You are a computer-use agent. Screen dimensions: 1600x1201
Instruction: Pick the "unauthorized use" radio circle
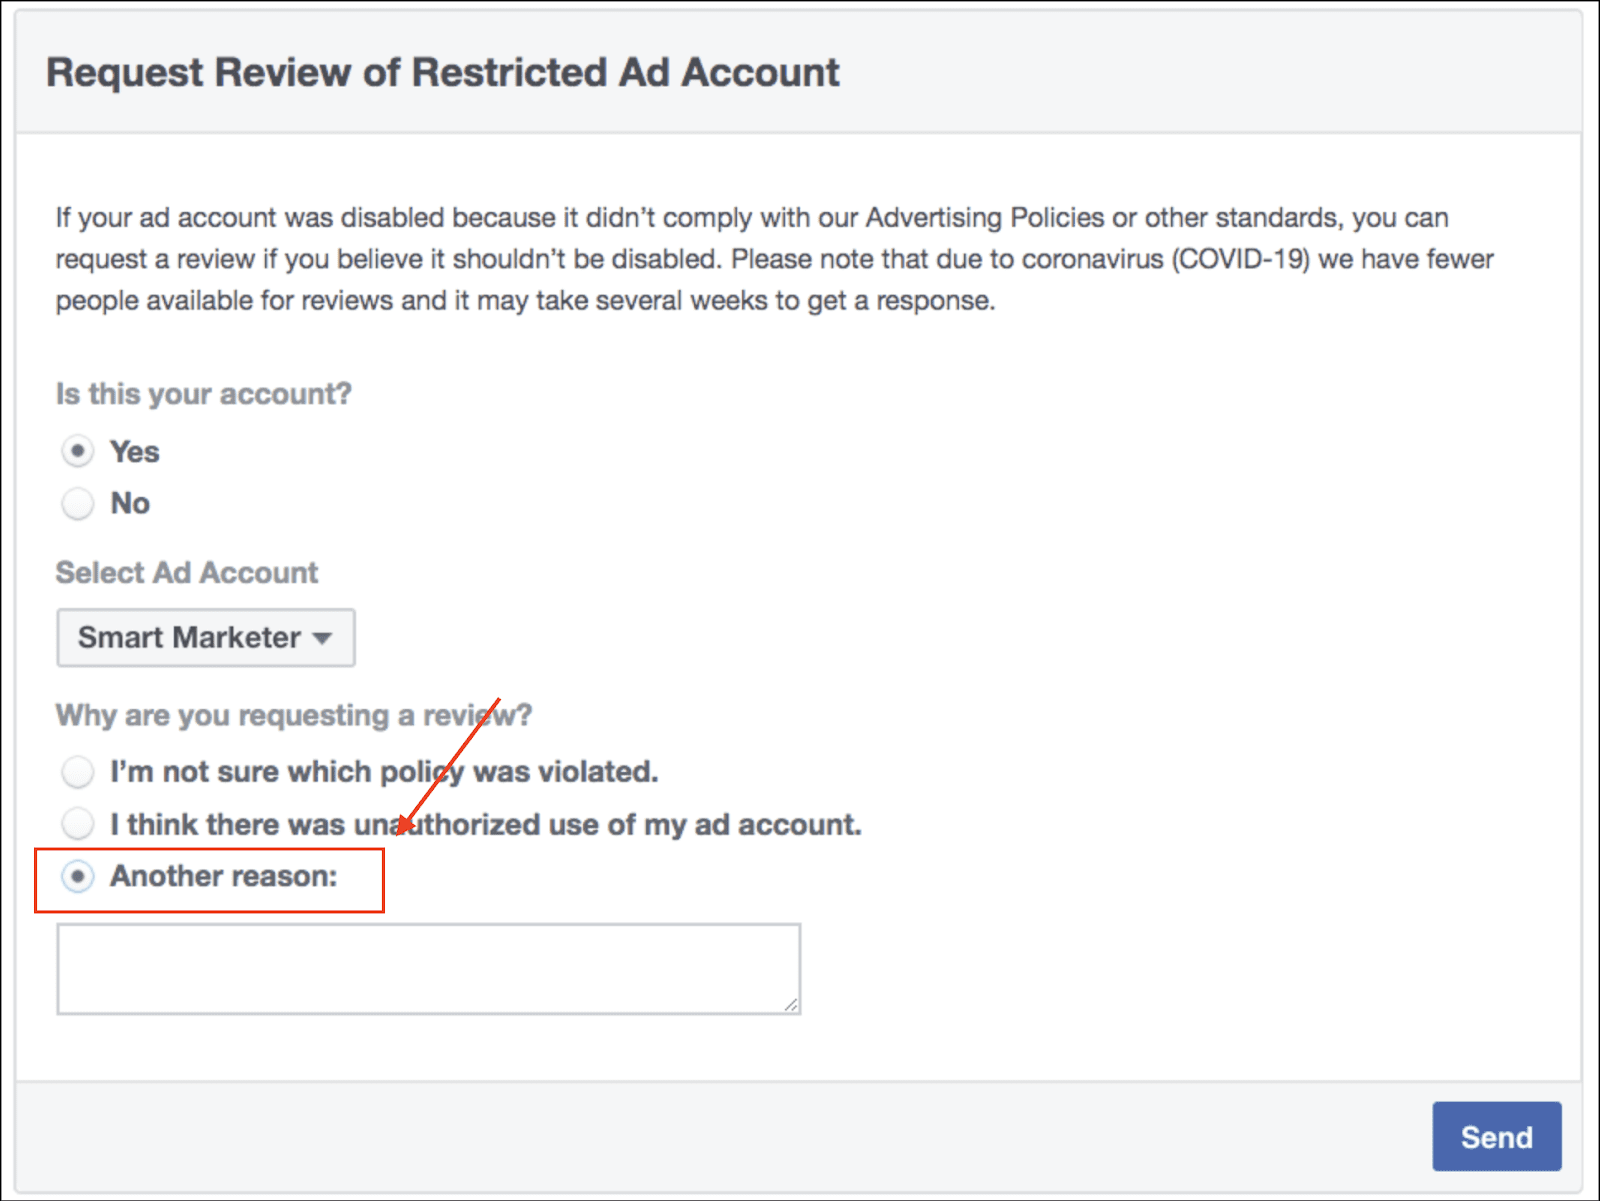(77, 824)
